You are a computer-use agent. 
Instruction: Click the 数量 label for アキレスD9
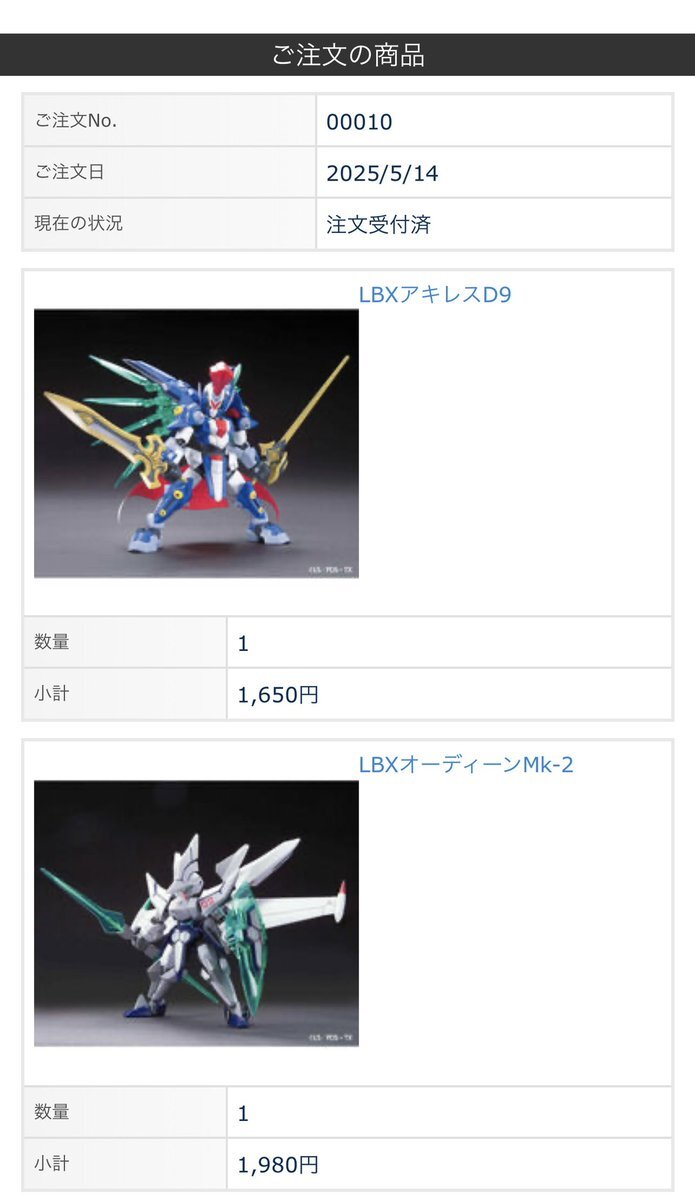pyautogui.click(x=52, y=642)
